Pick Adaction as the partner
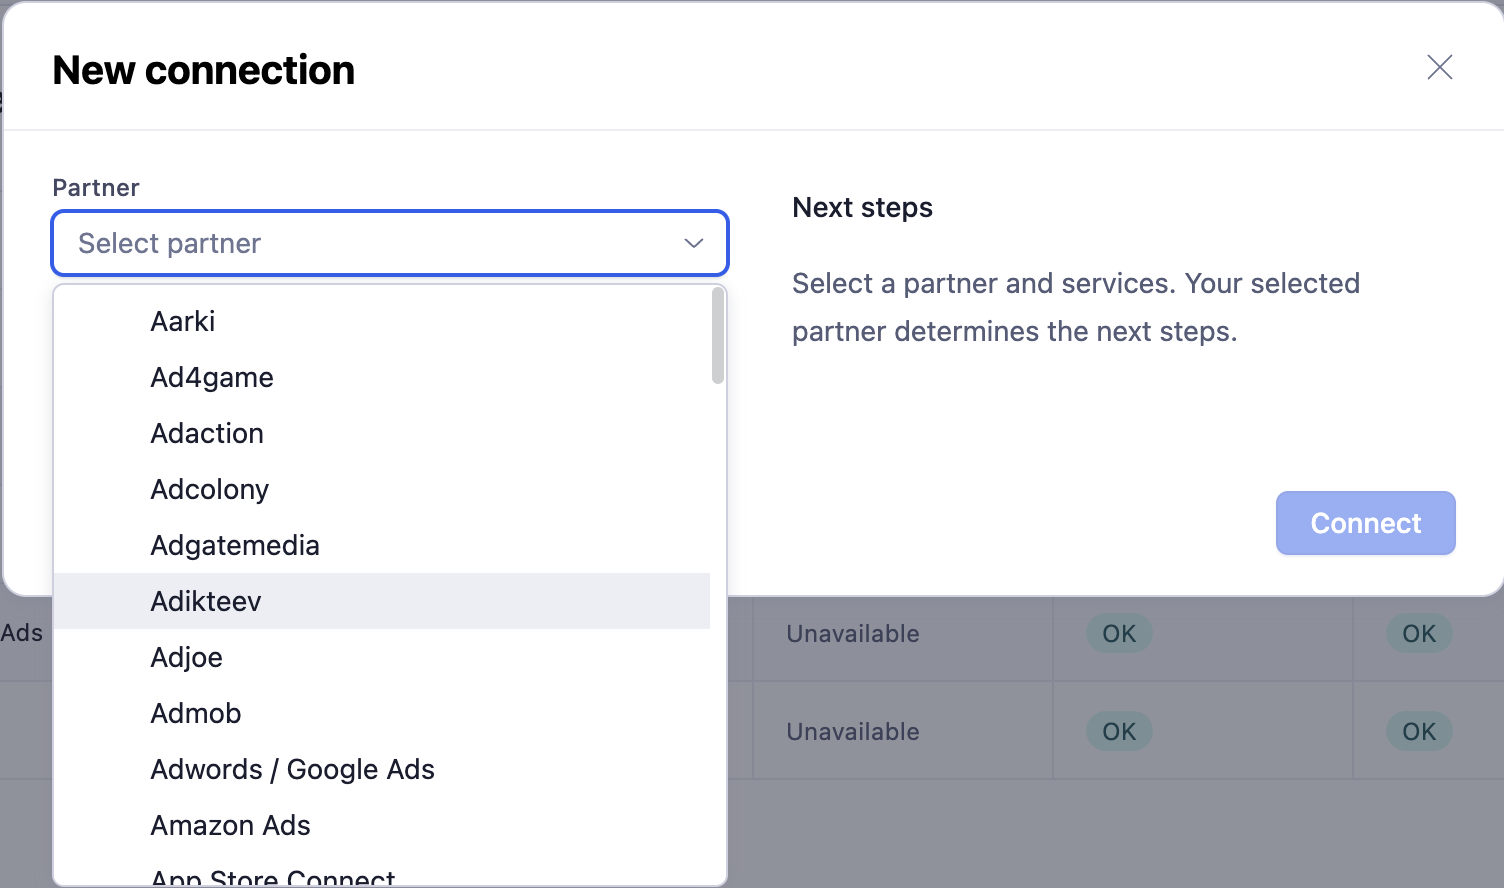1504x888 pixels. [207, 433]
